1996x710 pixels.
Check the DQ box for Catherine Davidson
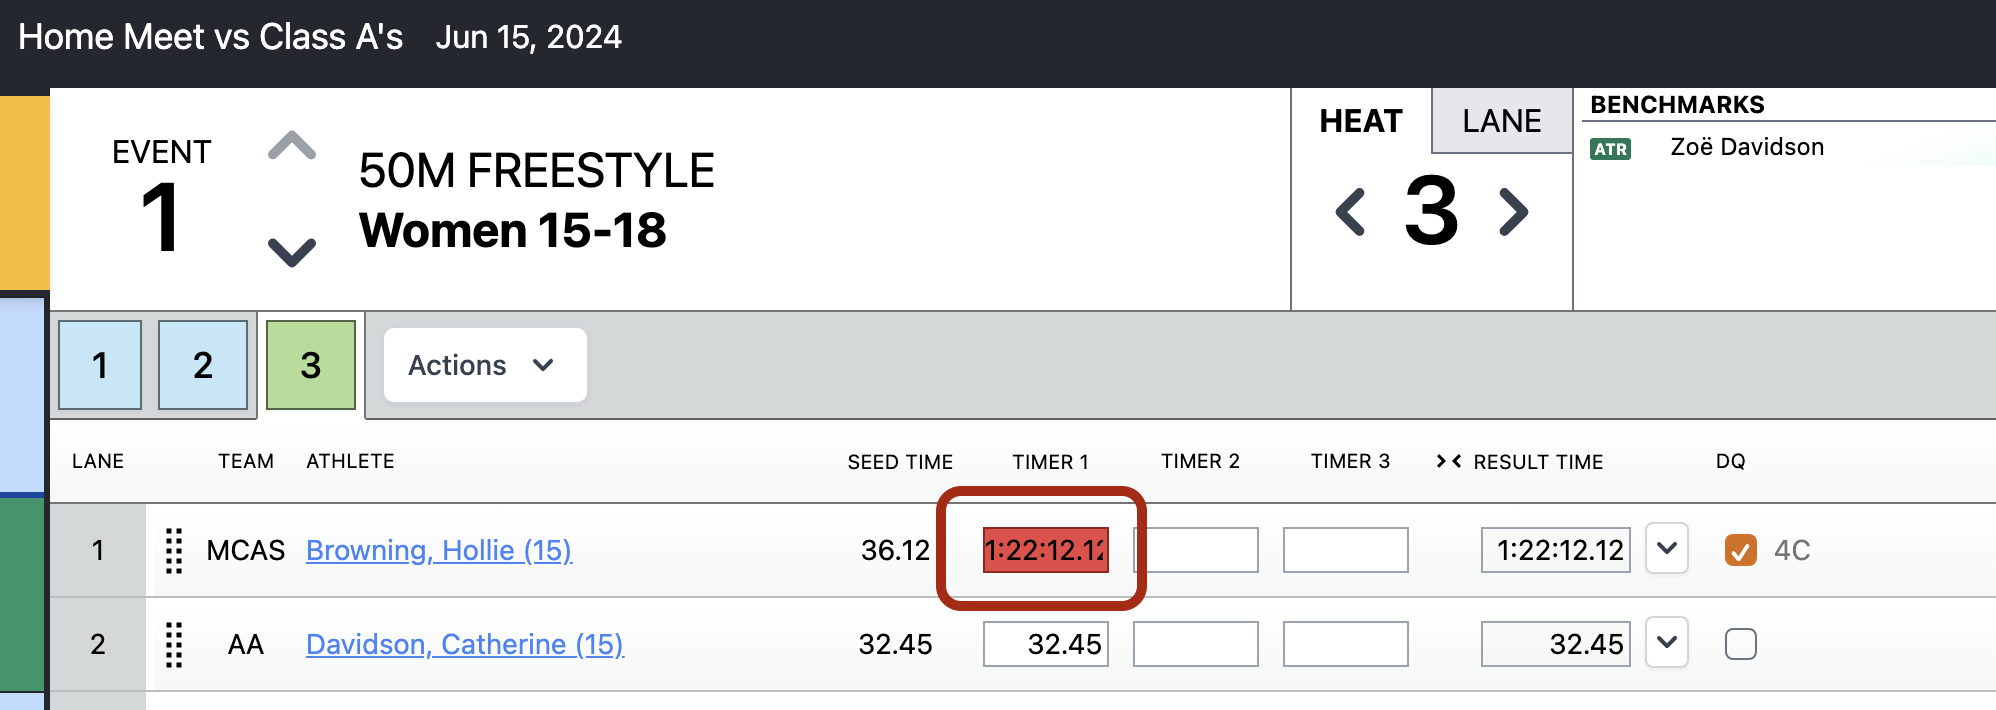click(x=1741, y=644)
